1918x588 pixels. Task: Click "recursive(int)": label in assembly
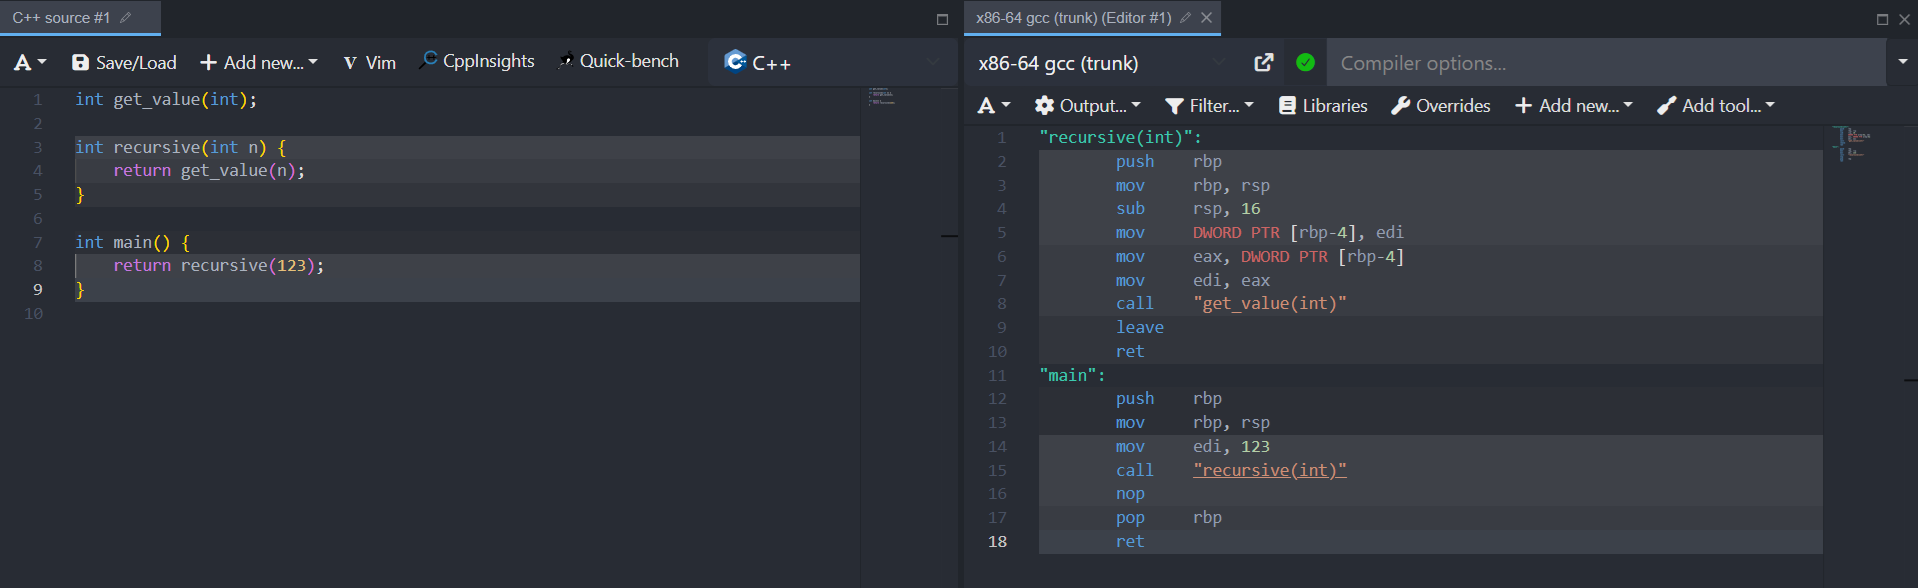click(1120, 138)
